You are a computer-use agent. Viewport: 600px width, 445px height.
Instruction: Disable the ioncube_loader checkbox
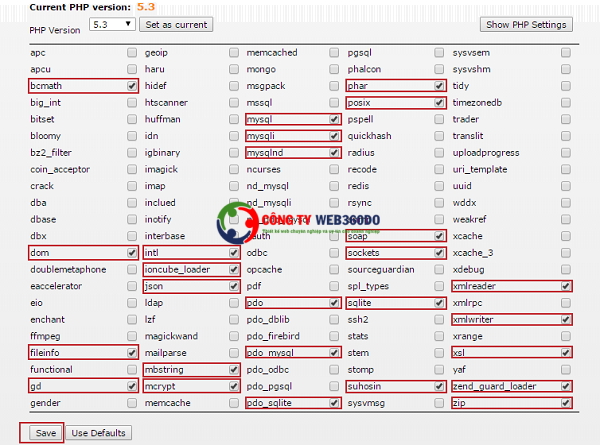tap(234, 269)
